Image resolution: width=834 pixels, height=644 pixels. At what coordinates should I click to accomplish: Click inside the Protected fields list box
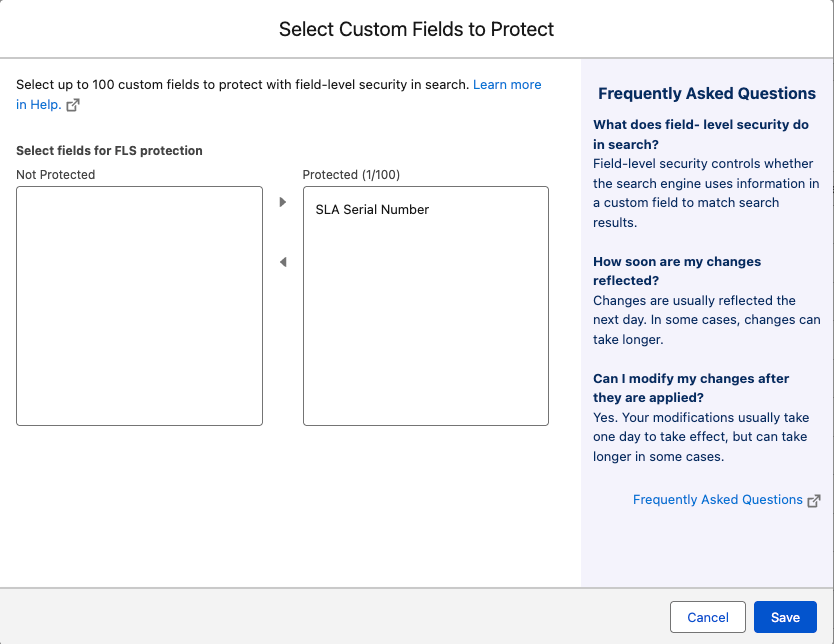[425, 320]
